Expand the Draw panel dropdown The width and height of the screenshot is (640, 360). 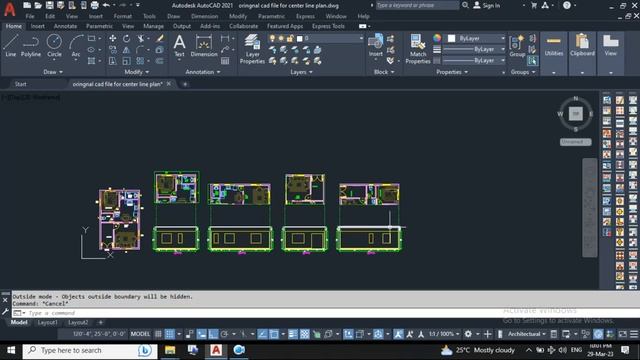(x=53, y=72)
